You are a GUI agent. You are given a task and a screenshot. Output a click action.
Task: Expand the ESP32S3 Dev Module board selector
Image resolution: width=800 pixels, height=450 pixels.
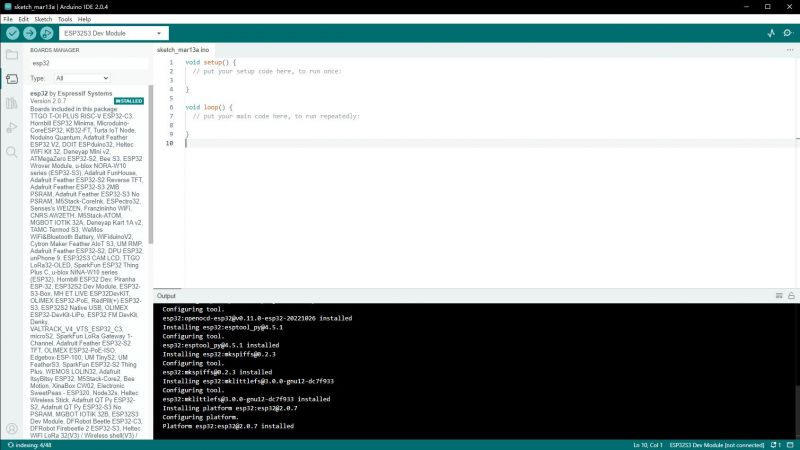click(107, 33)
